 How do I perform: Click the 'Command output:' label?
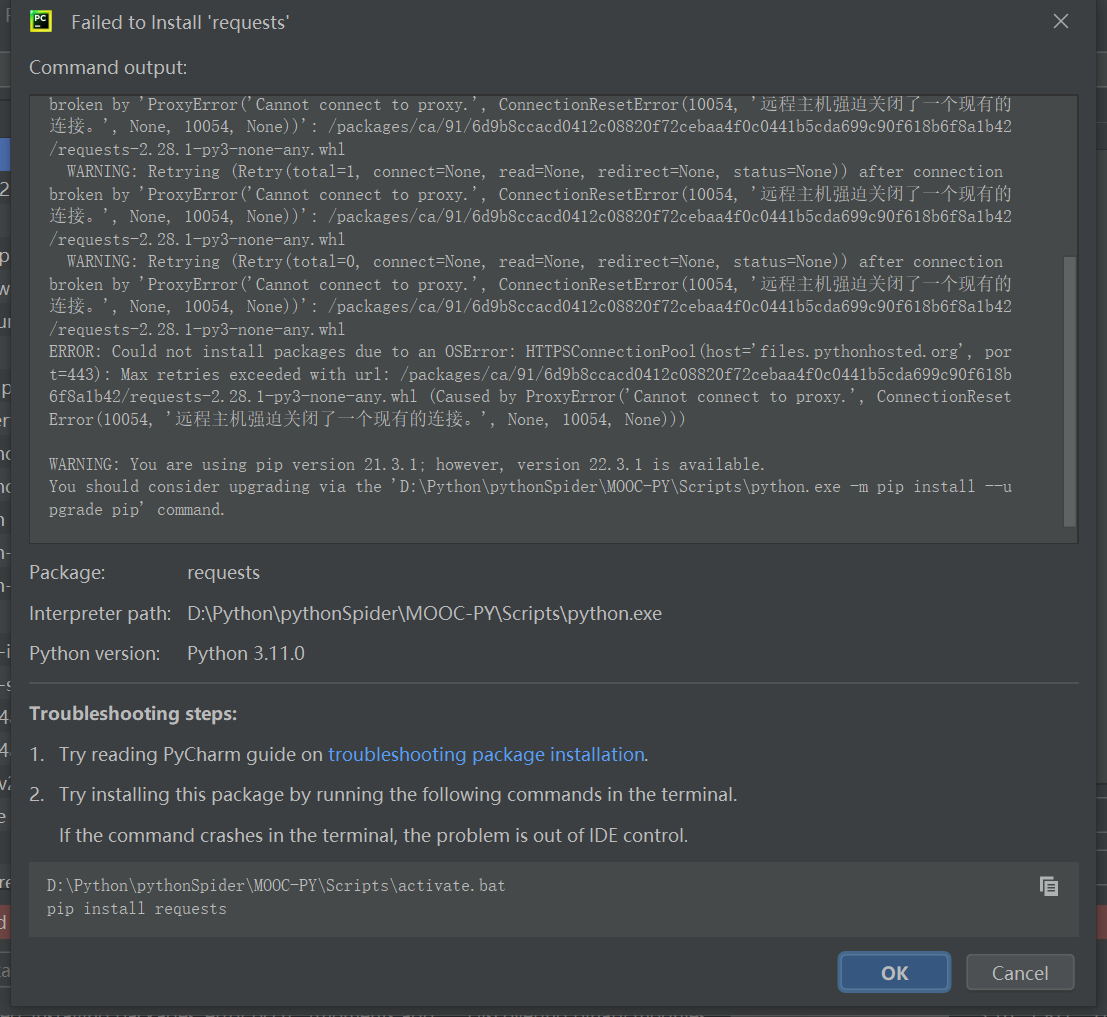click(108, 68)
